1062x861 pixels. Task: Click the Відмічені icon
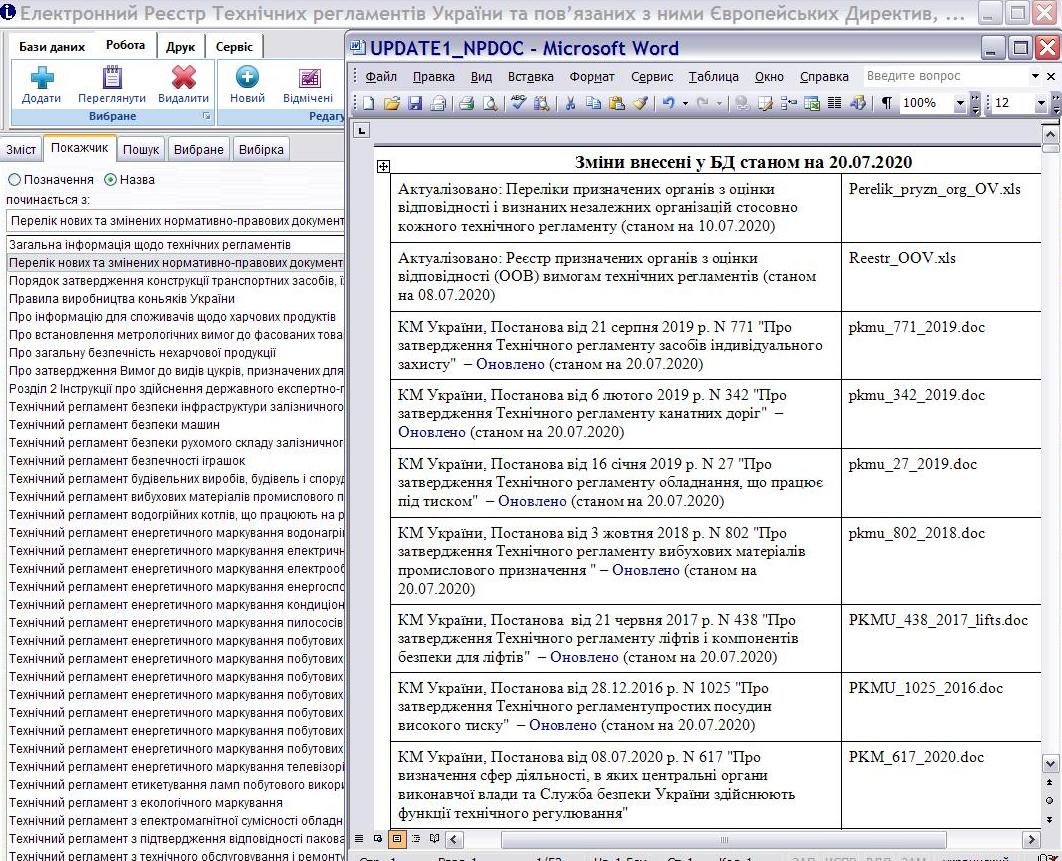pyautogui.click(x=309, y=78)
